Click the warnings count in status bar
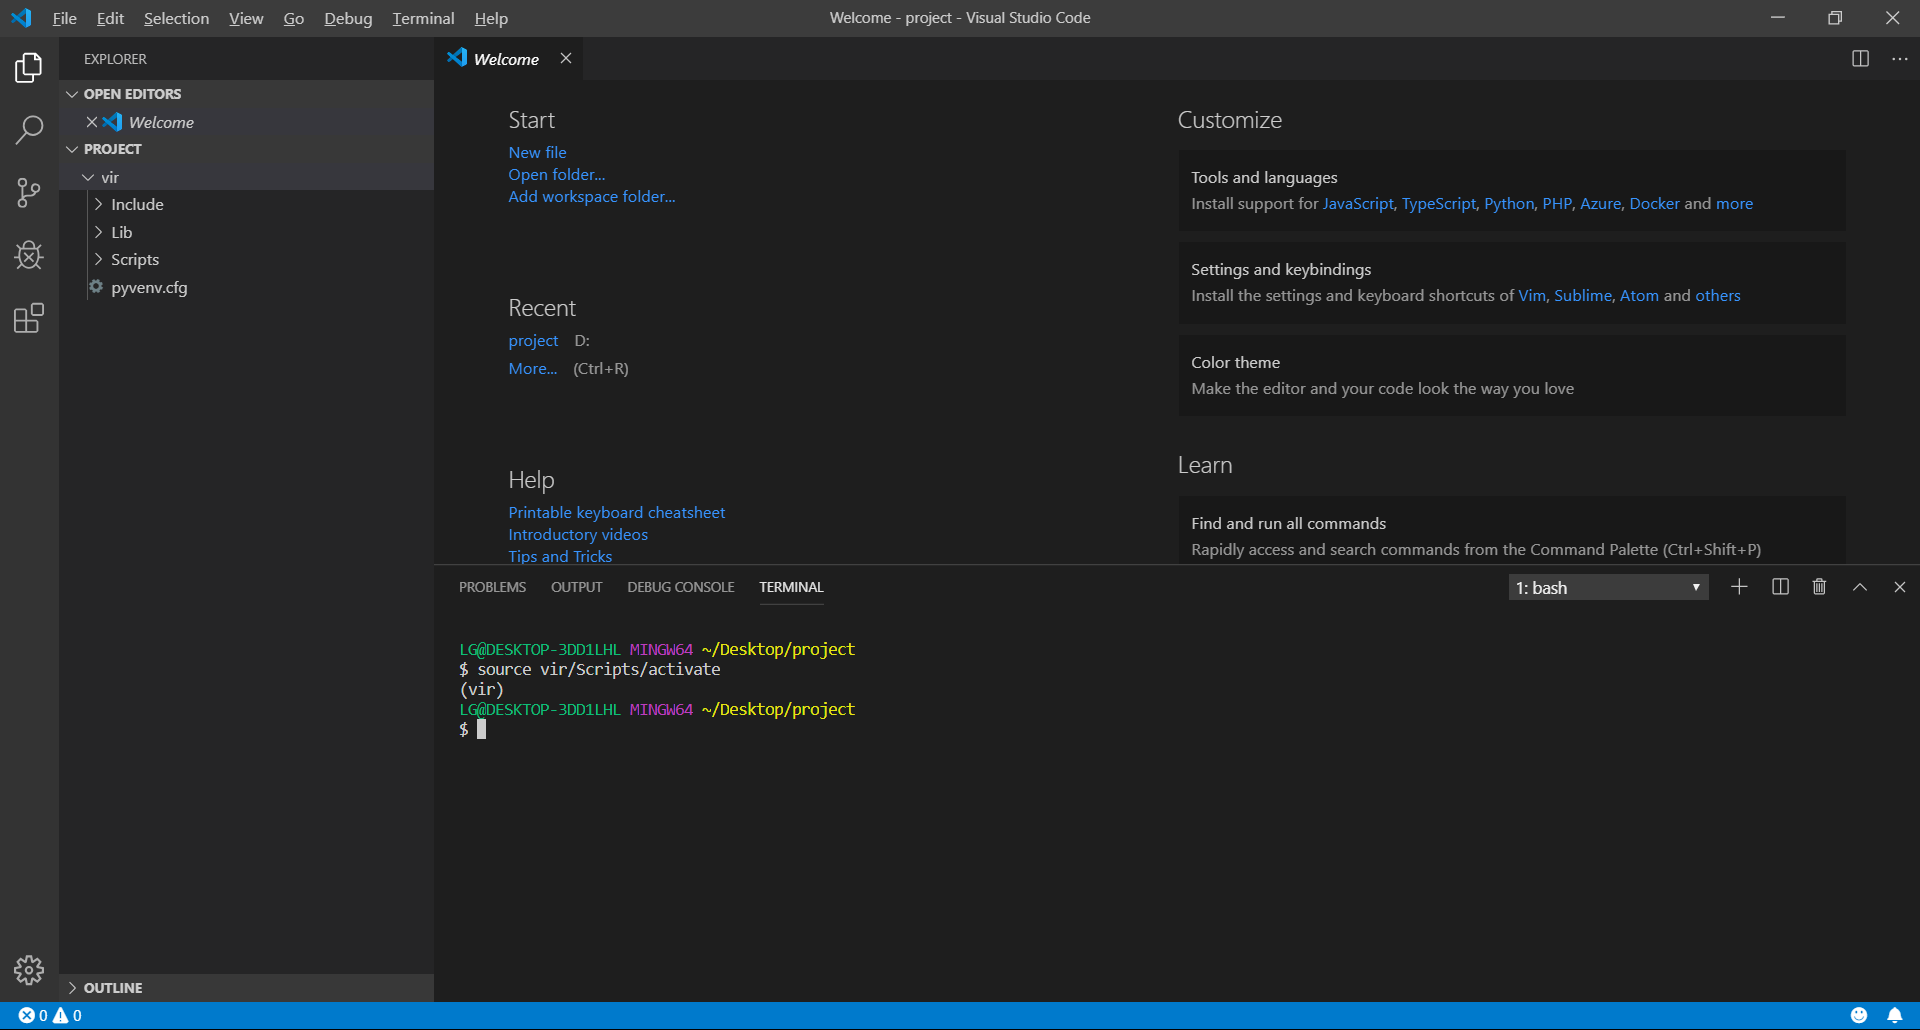Viewport: 1920px width, 1030px height. (67, 1015)
